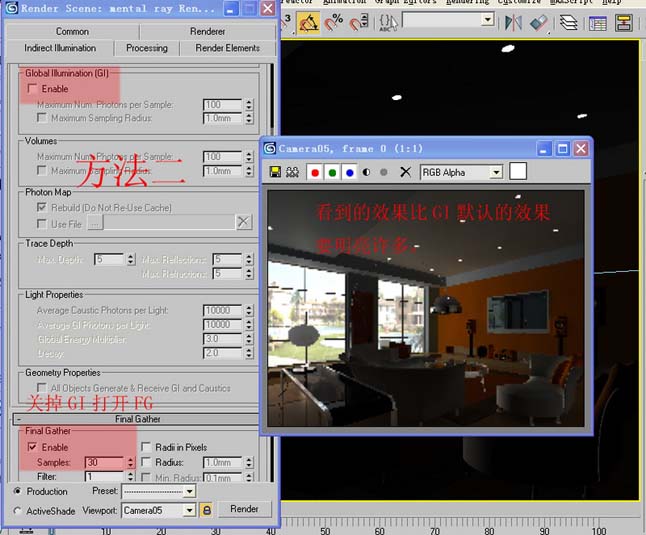The image size is (646, 535).
Task: Open the Preset dropdown
Action: point(189,491)
